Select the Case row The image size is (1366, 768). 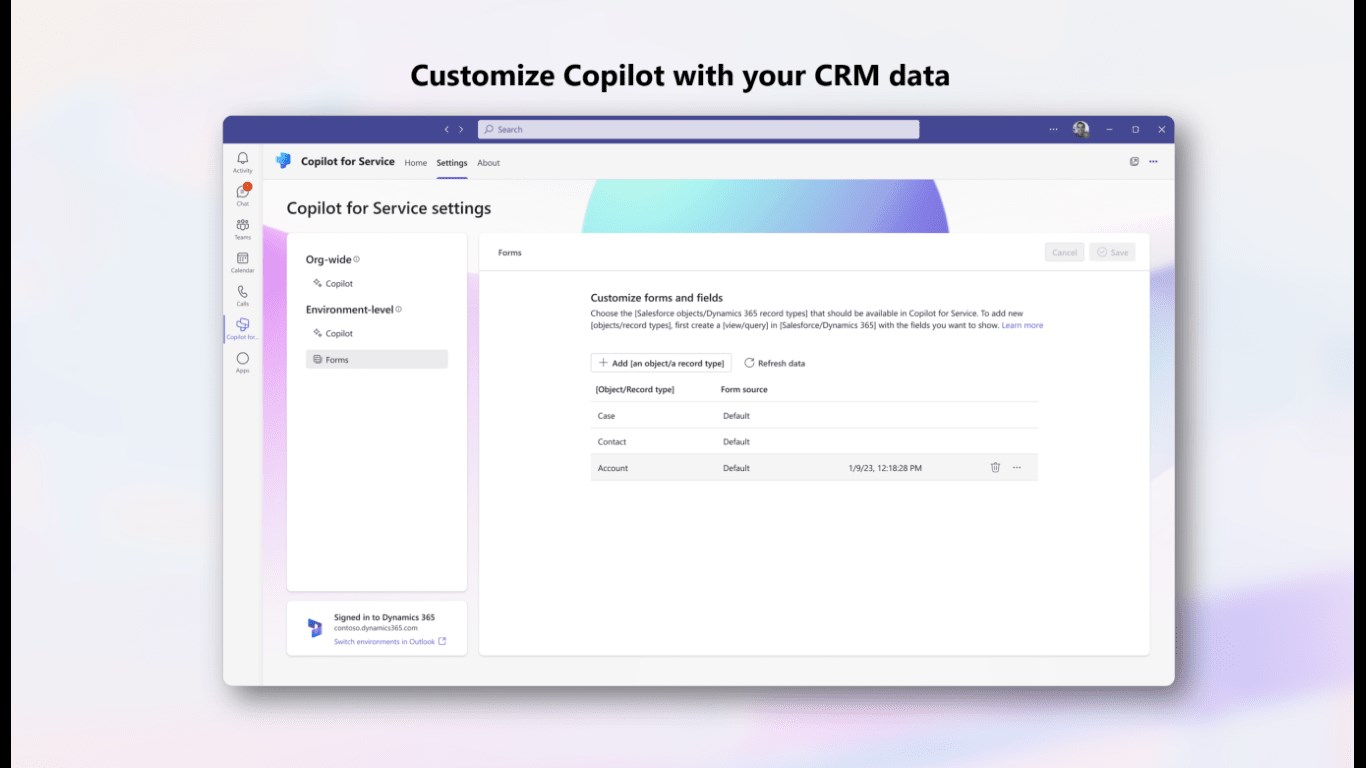(814, 416)
